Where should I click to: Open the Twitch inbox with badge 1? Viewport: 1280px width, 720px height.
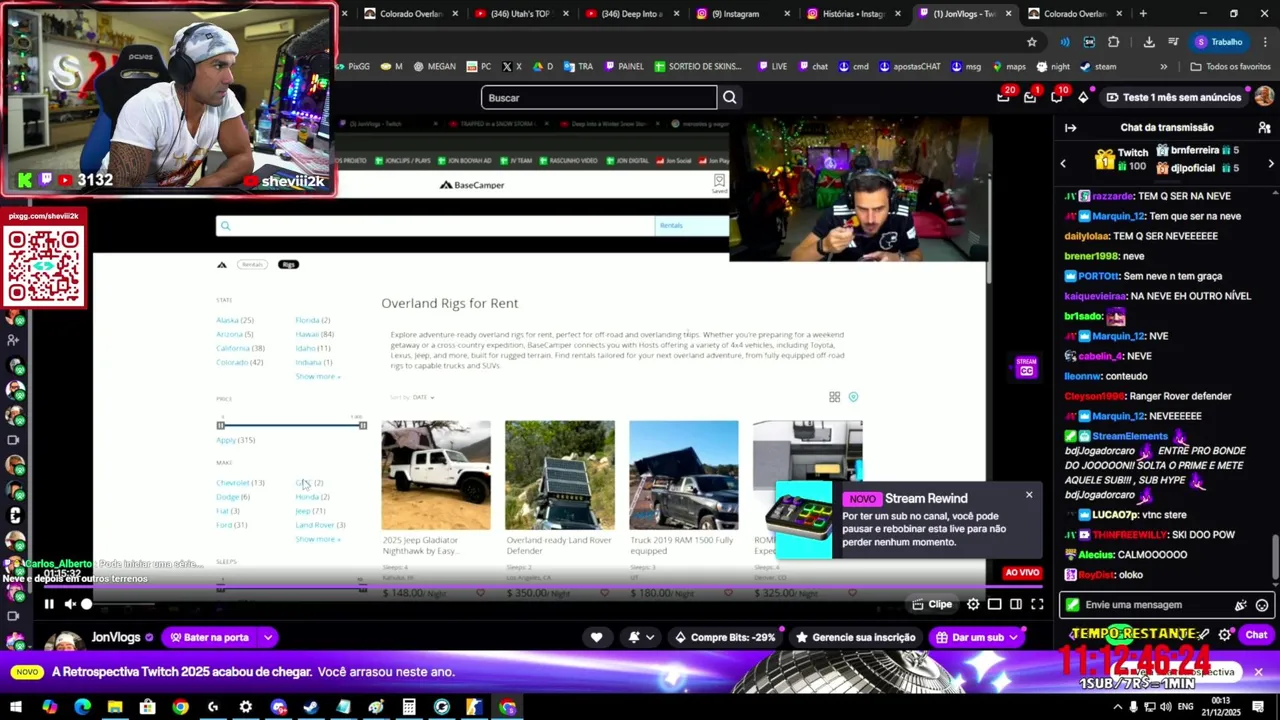pyautogui.click(x=1030, y=97)
